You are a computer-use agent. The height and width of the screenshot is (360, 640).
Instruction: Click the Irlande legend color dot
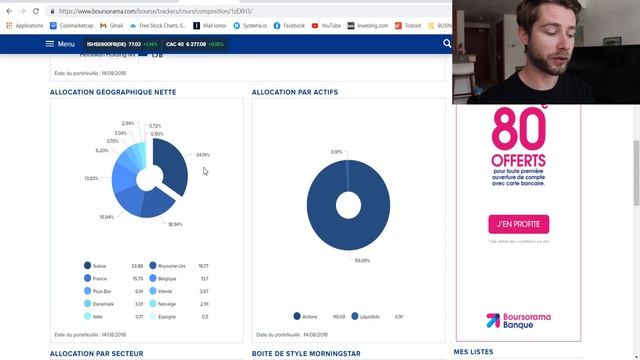coord(153,291)
